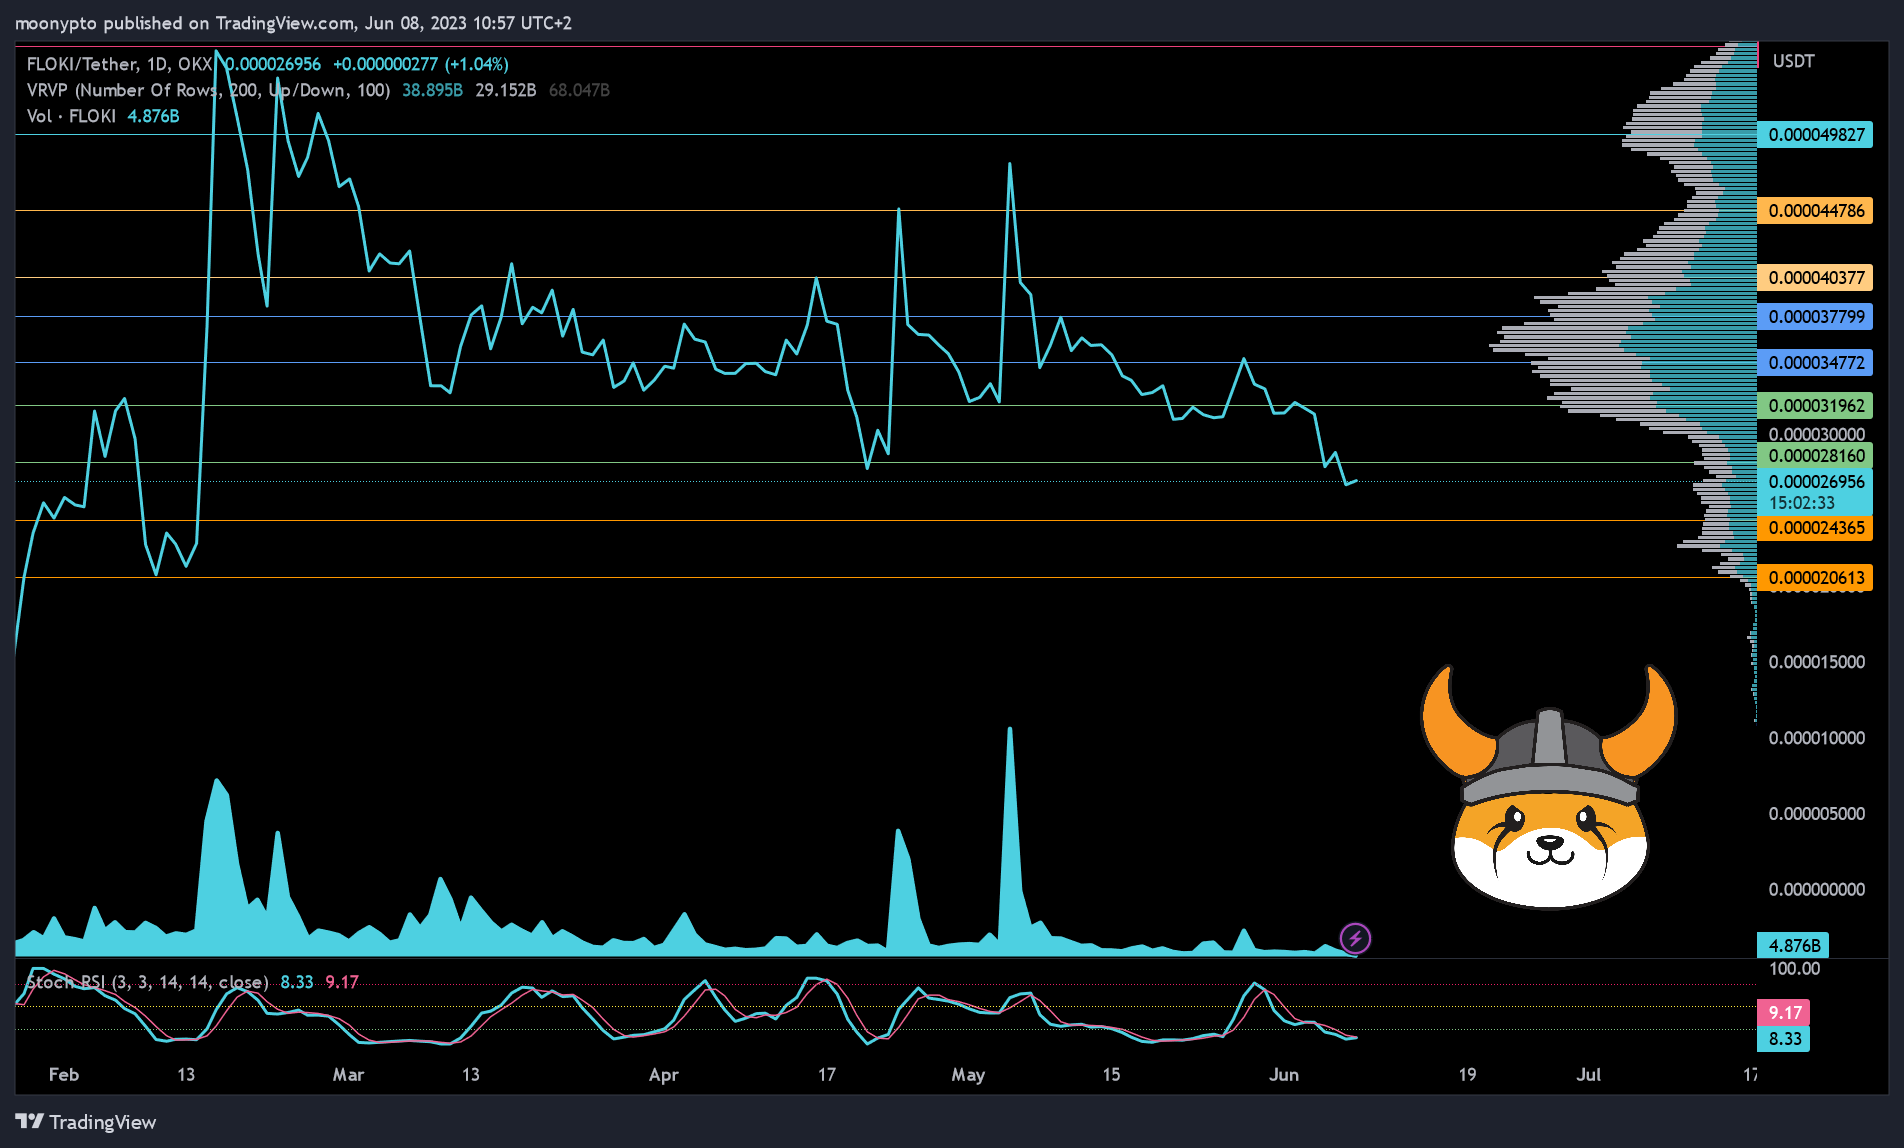Screen dimensions: 1904x1148
Task: Click the 19 date label on time axis
Action: click(1467, 1075)
